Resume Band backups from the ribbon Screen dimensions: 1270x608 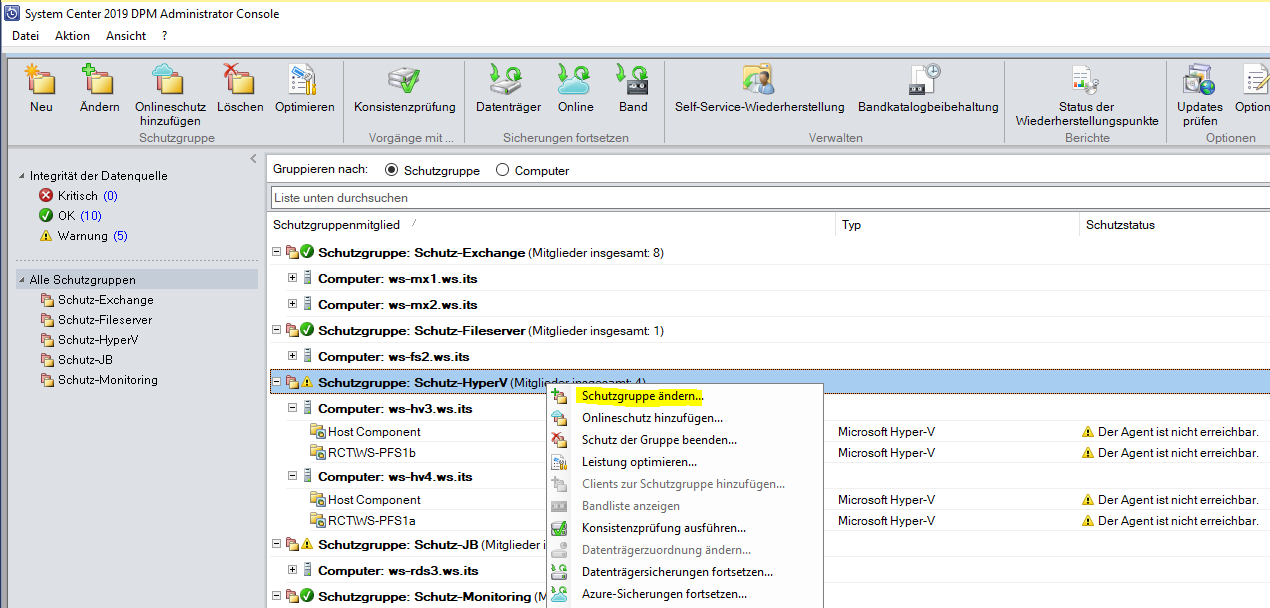pos(633,79)
